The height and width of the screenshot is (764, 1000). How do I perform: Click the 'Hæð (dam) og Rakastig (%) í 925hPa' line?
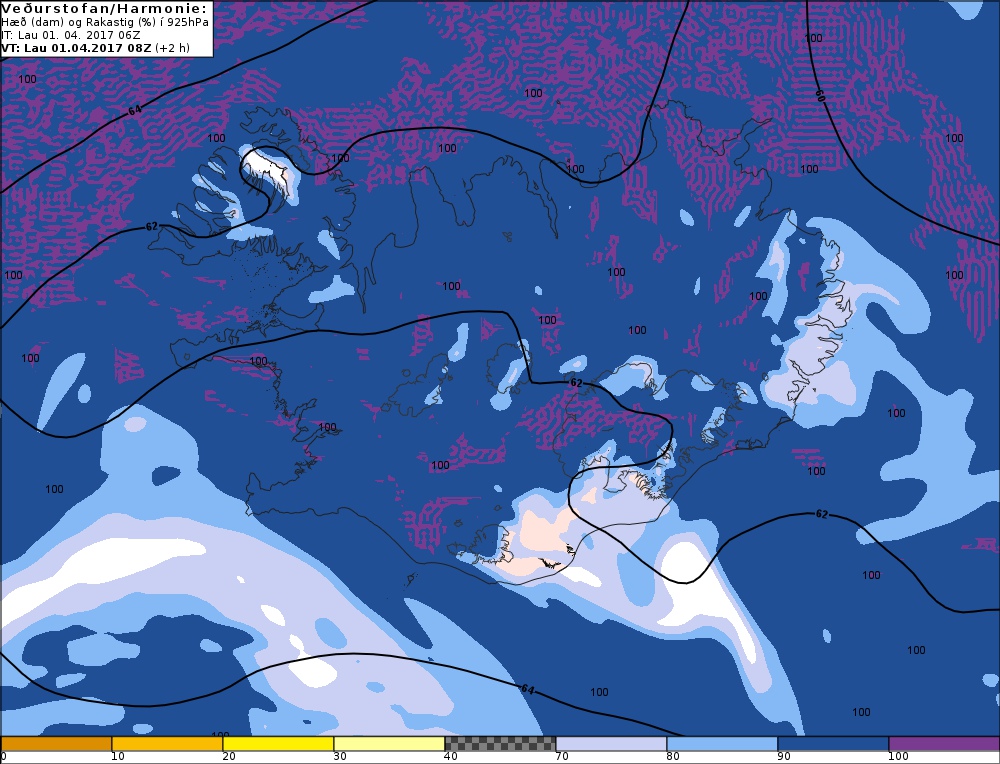click(x=105, y=22)
